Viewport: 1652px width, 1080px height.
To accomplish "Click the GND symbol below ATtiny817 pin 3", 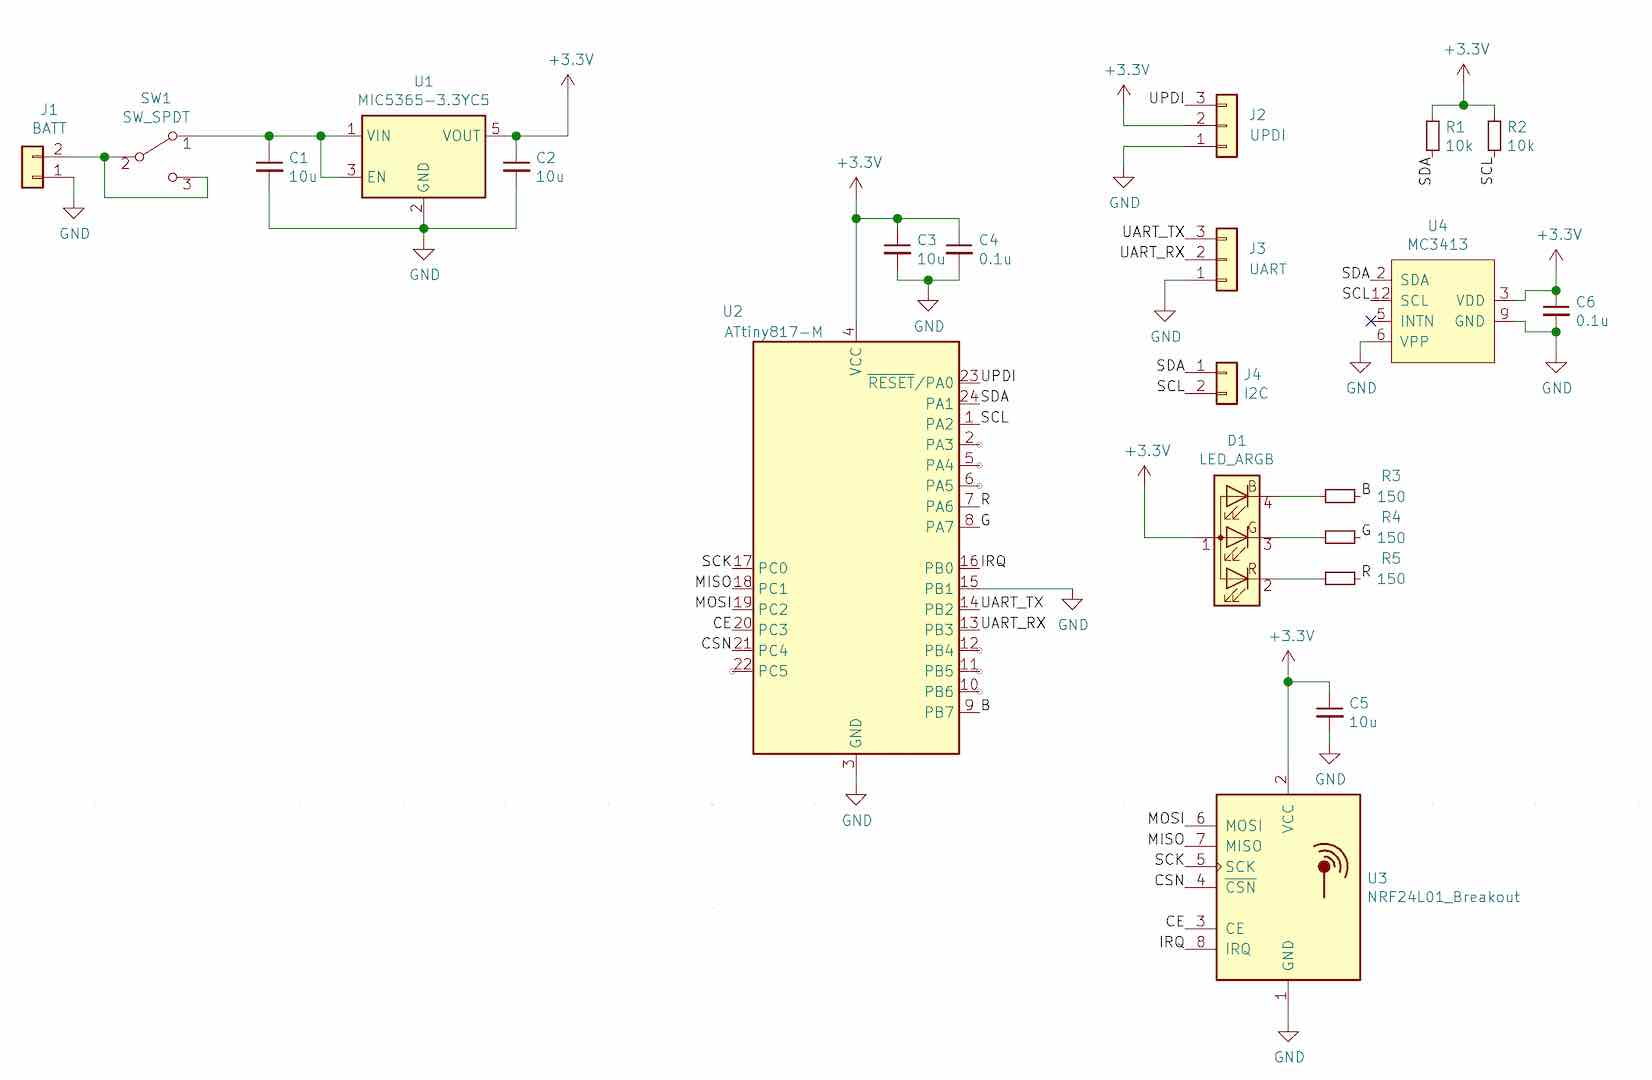I will tap(856, 799).
